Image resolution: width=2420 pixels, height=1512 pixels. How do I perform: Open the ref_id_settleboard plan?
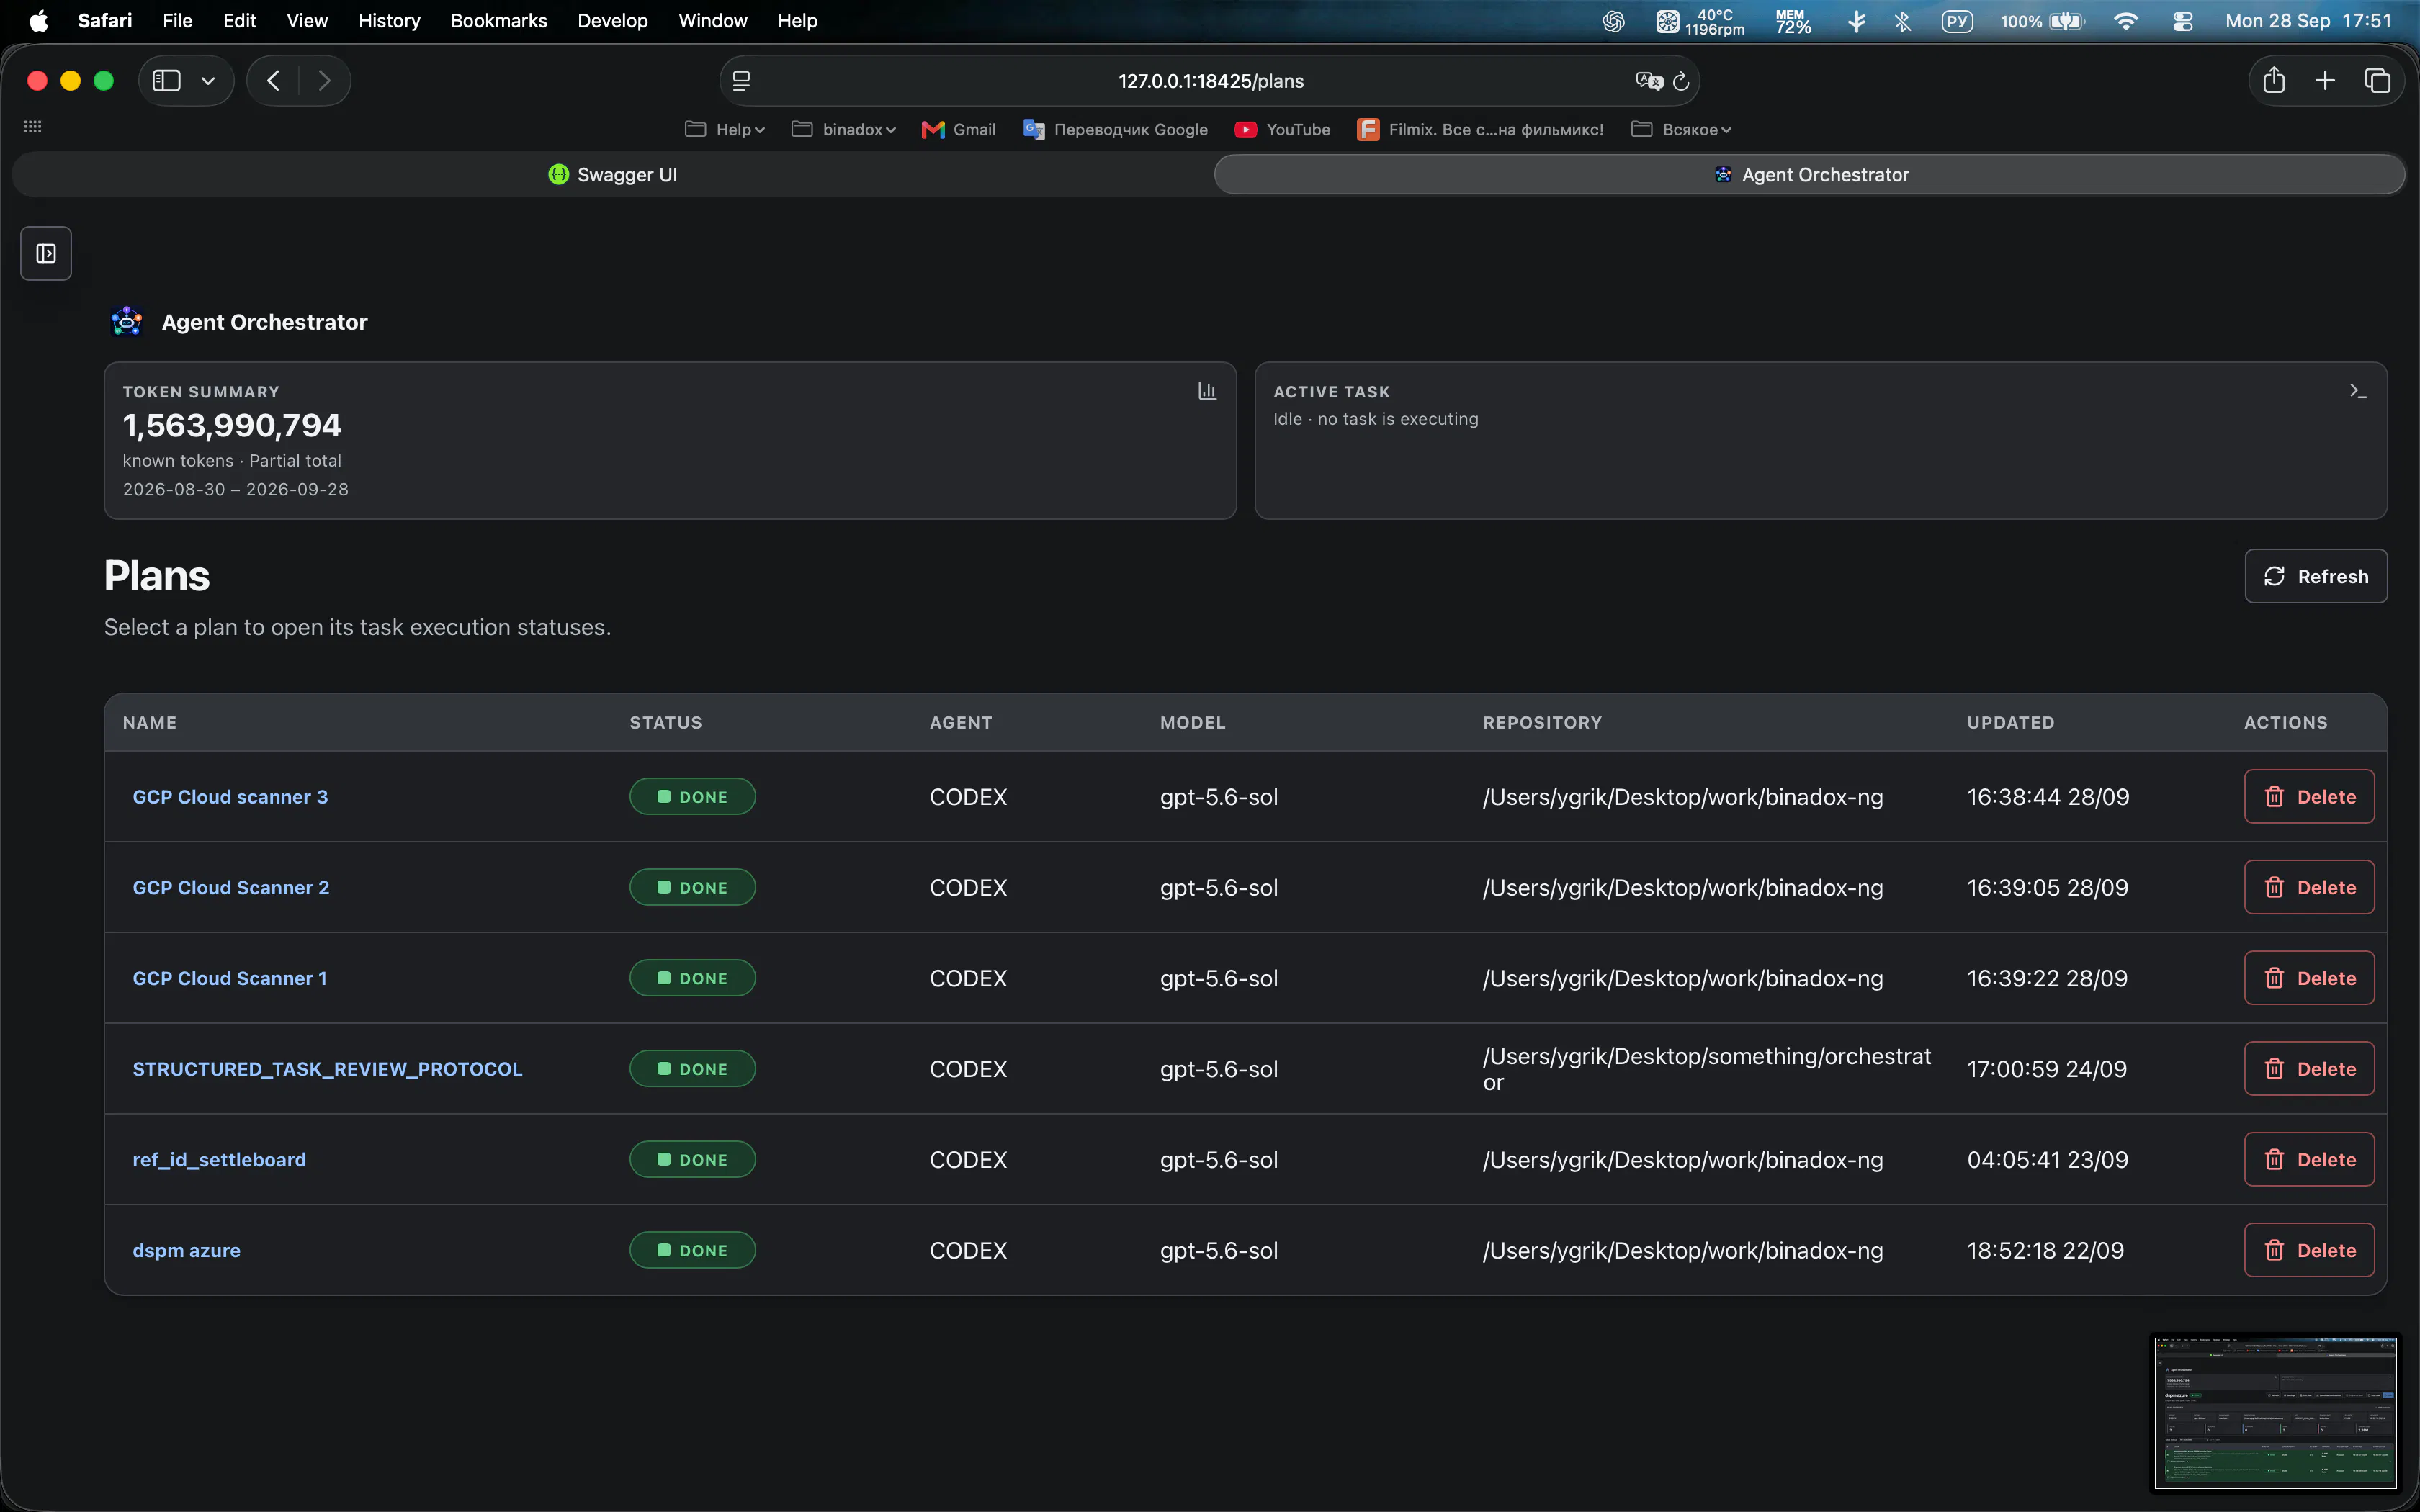219,1159
